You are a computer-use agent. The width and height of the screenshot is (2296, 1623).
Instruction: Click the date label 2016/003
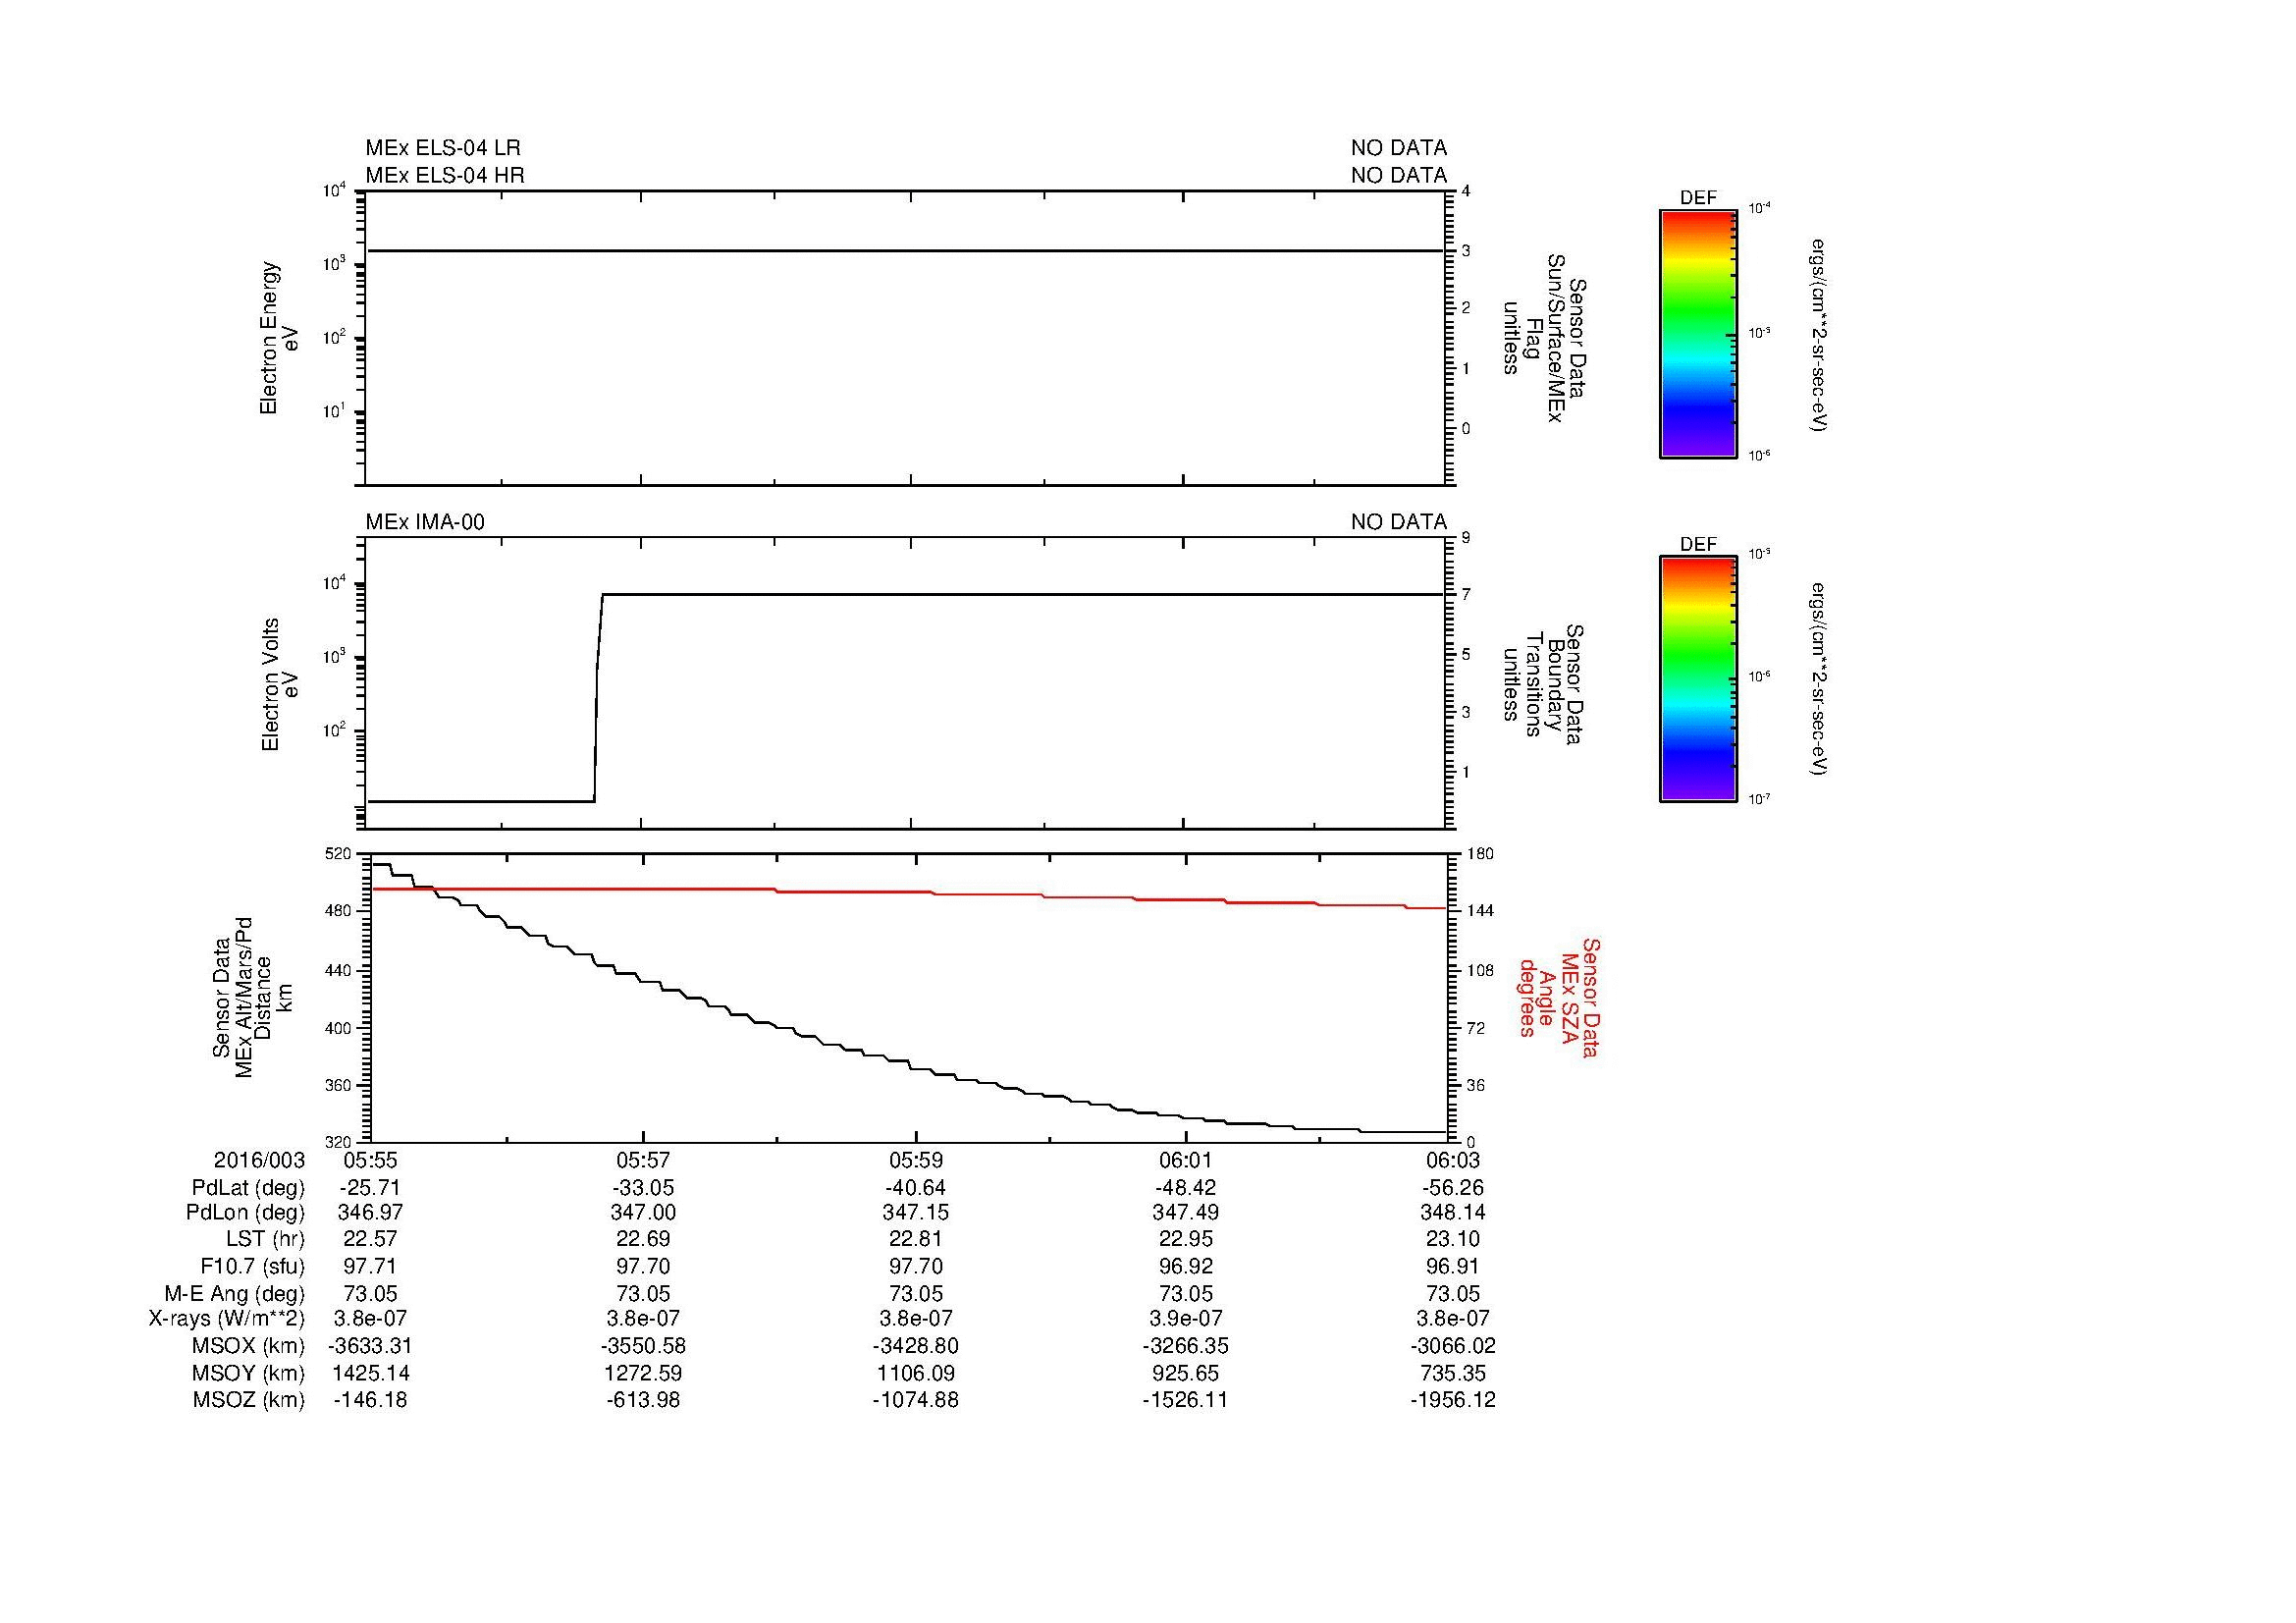pyautogui.click(x=259, y=1160)
